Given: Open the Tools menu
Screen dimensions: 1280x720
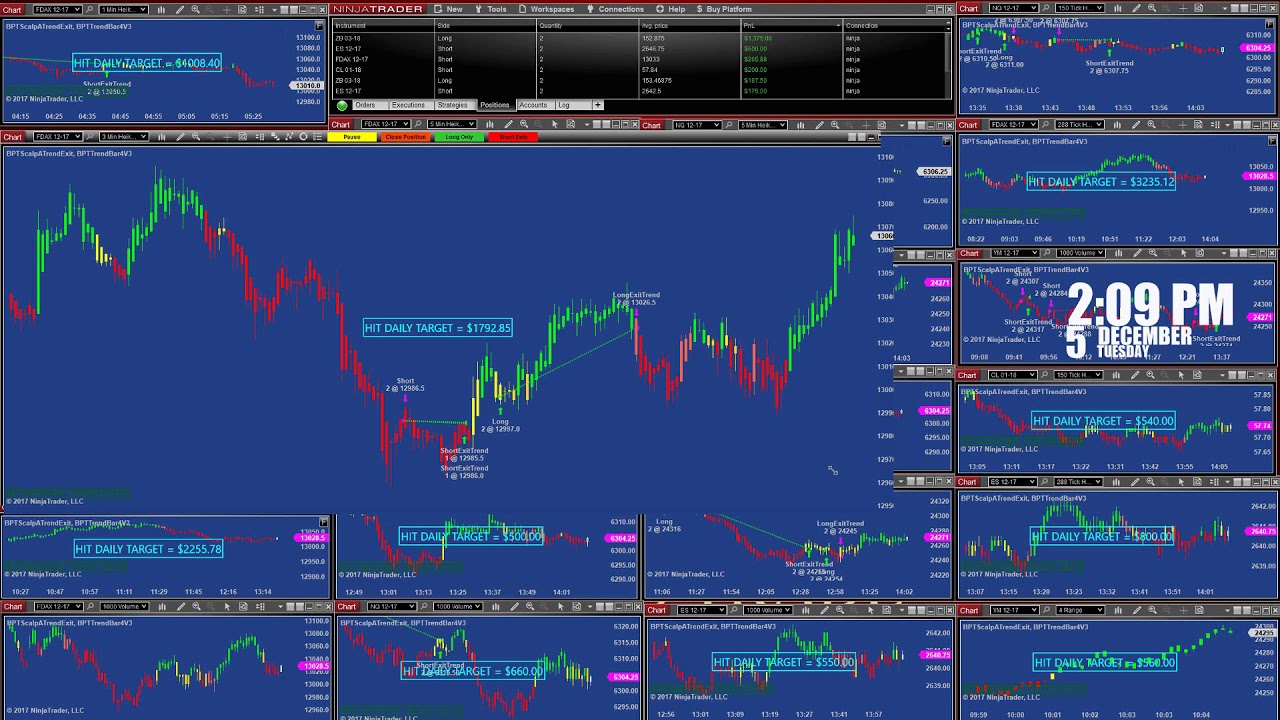Looking at the screenshot, I should (491, 9).
